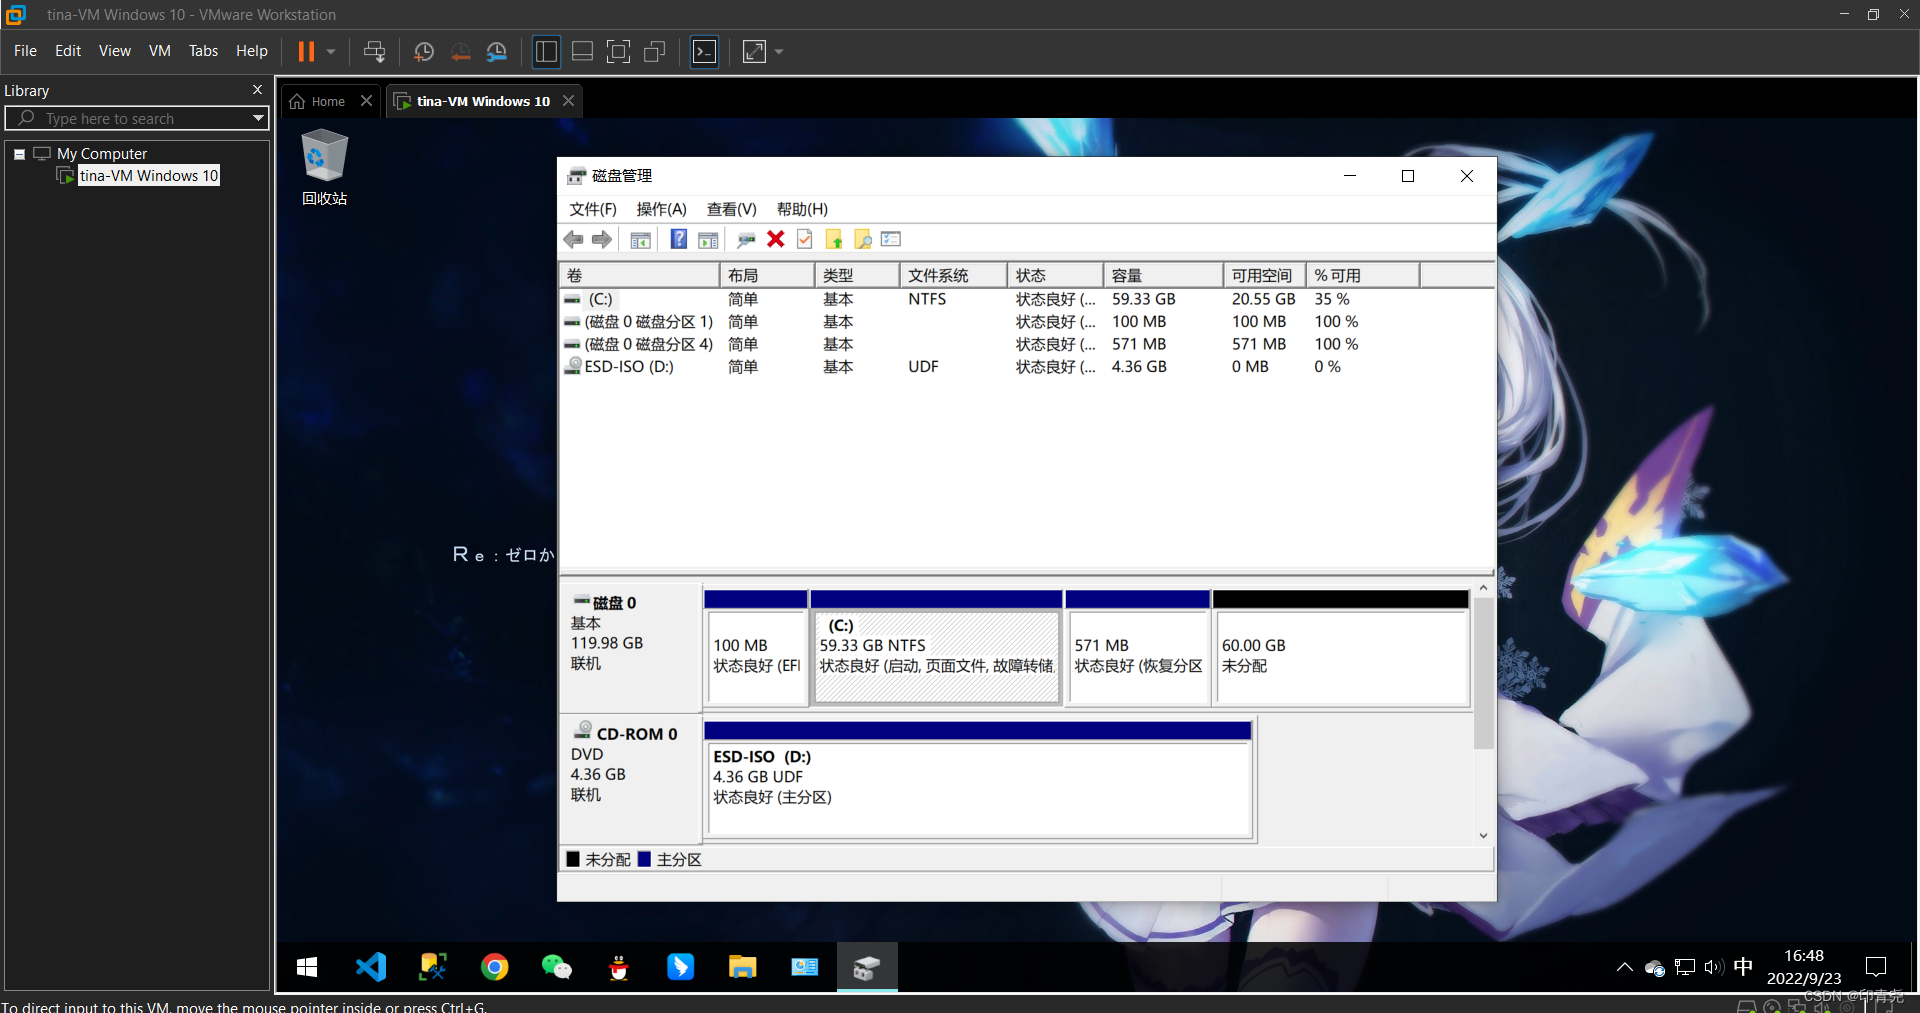The image size is (1920, 1013).
Task: Open 帮助(H) menu in Disk Management
Action: tap(802, 209)
